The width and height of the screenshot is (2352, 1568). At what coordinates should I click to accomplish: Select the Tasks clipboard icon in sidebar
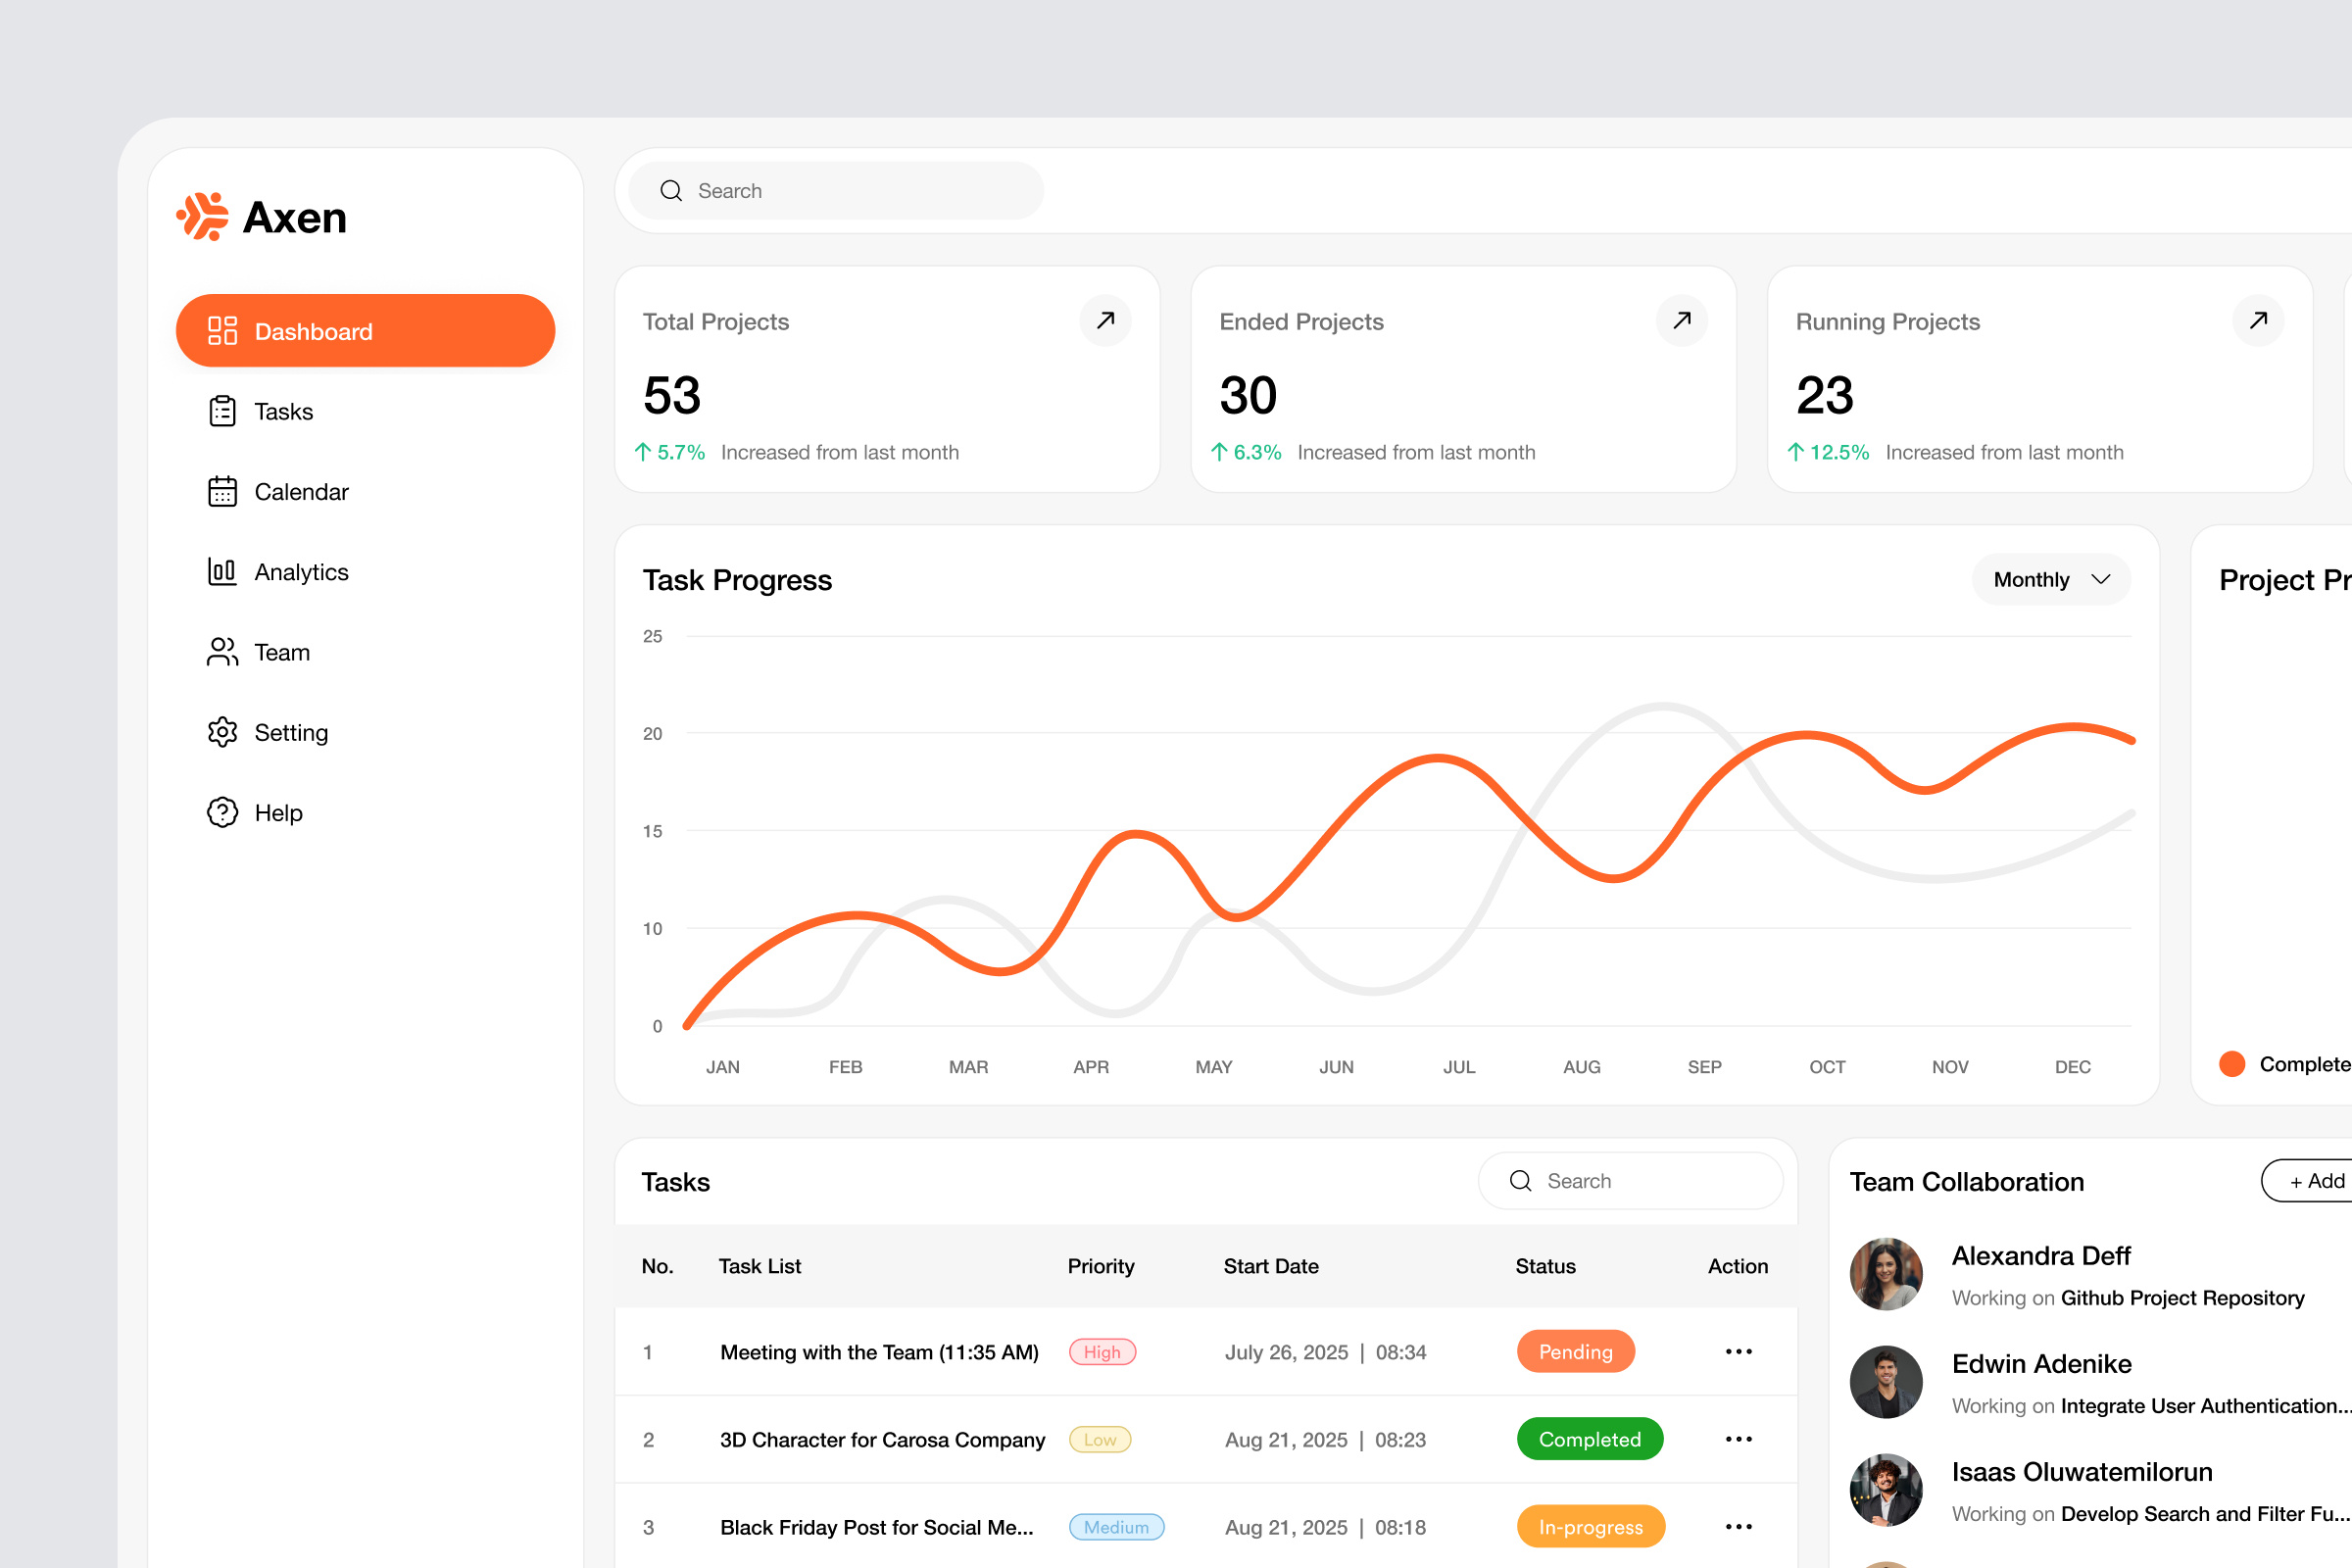(222, 411)
